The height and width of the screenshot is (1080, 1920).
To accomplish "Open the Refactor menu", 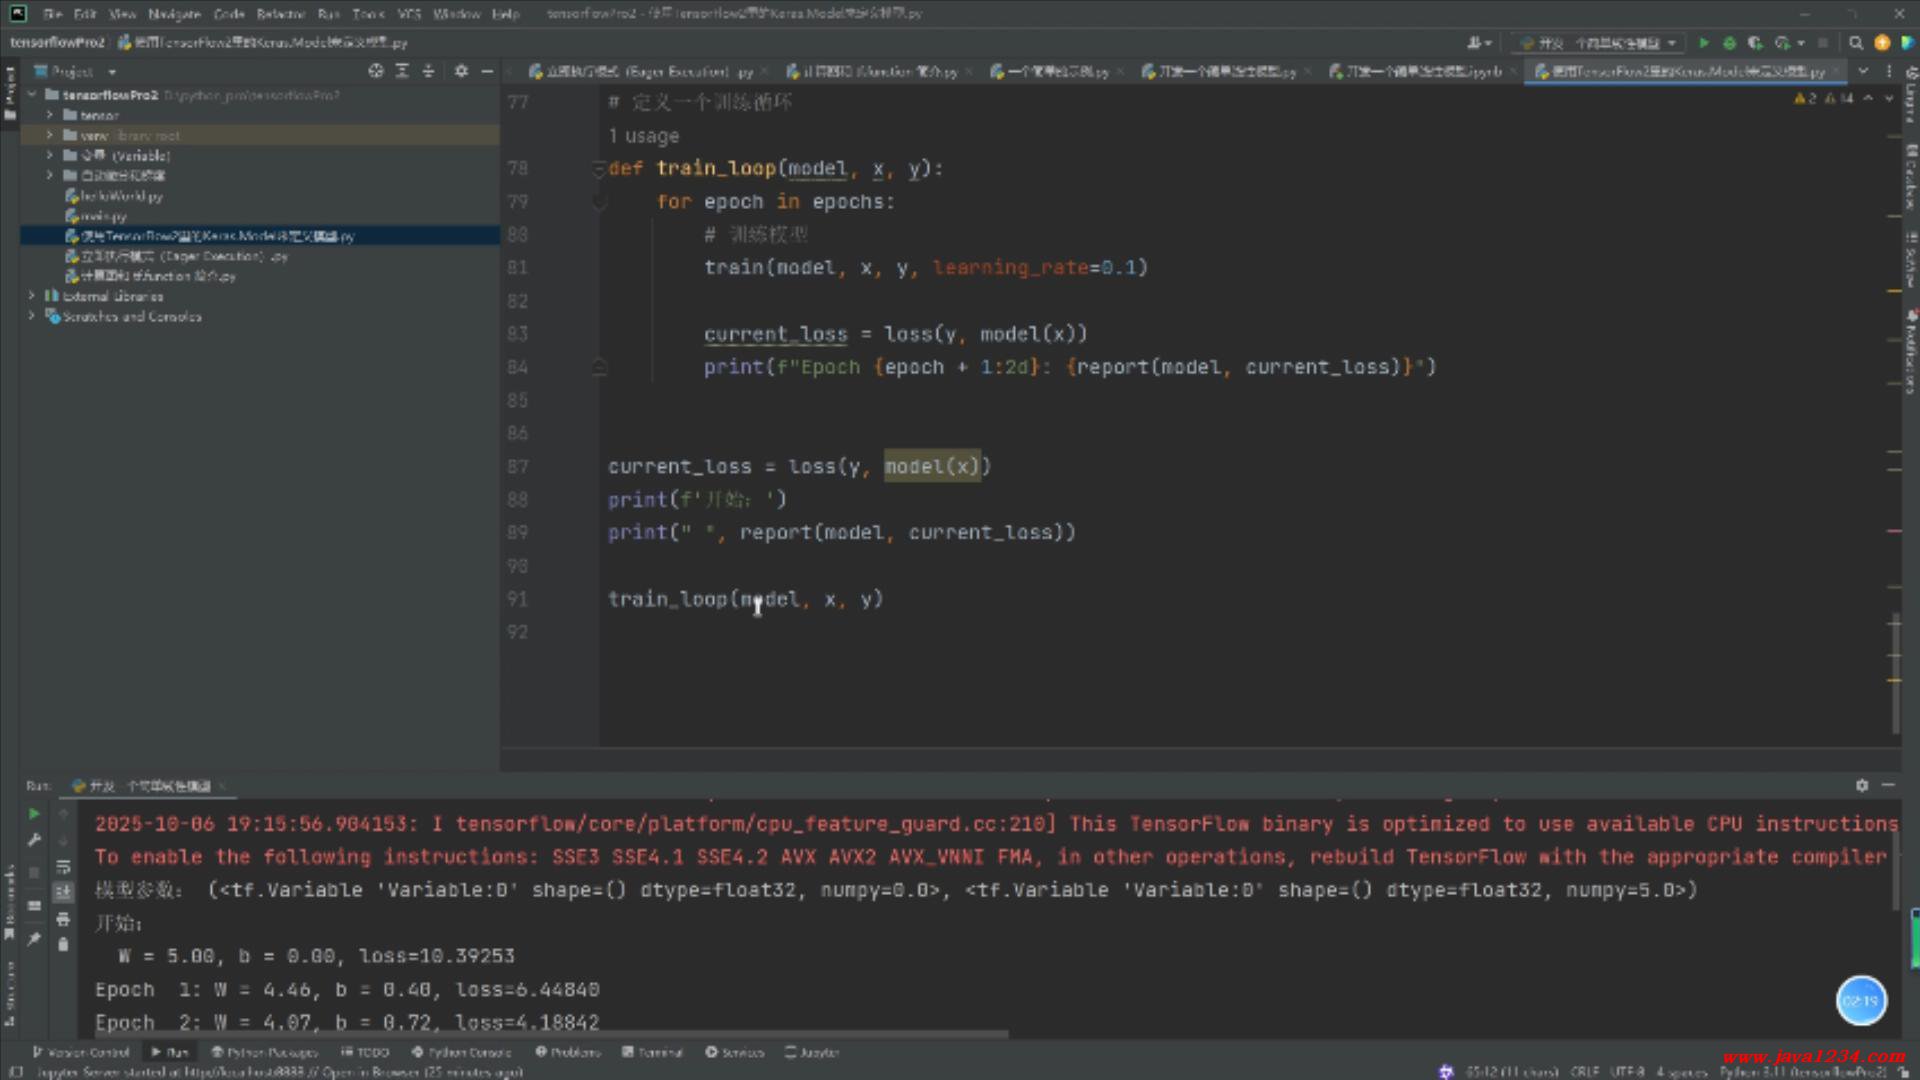I will [x=280, y=14].
